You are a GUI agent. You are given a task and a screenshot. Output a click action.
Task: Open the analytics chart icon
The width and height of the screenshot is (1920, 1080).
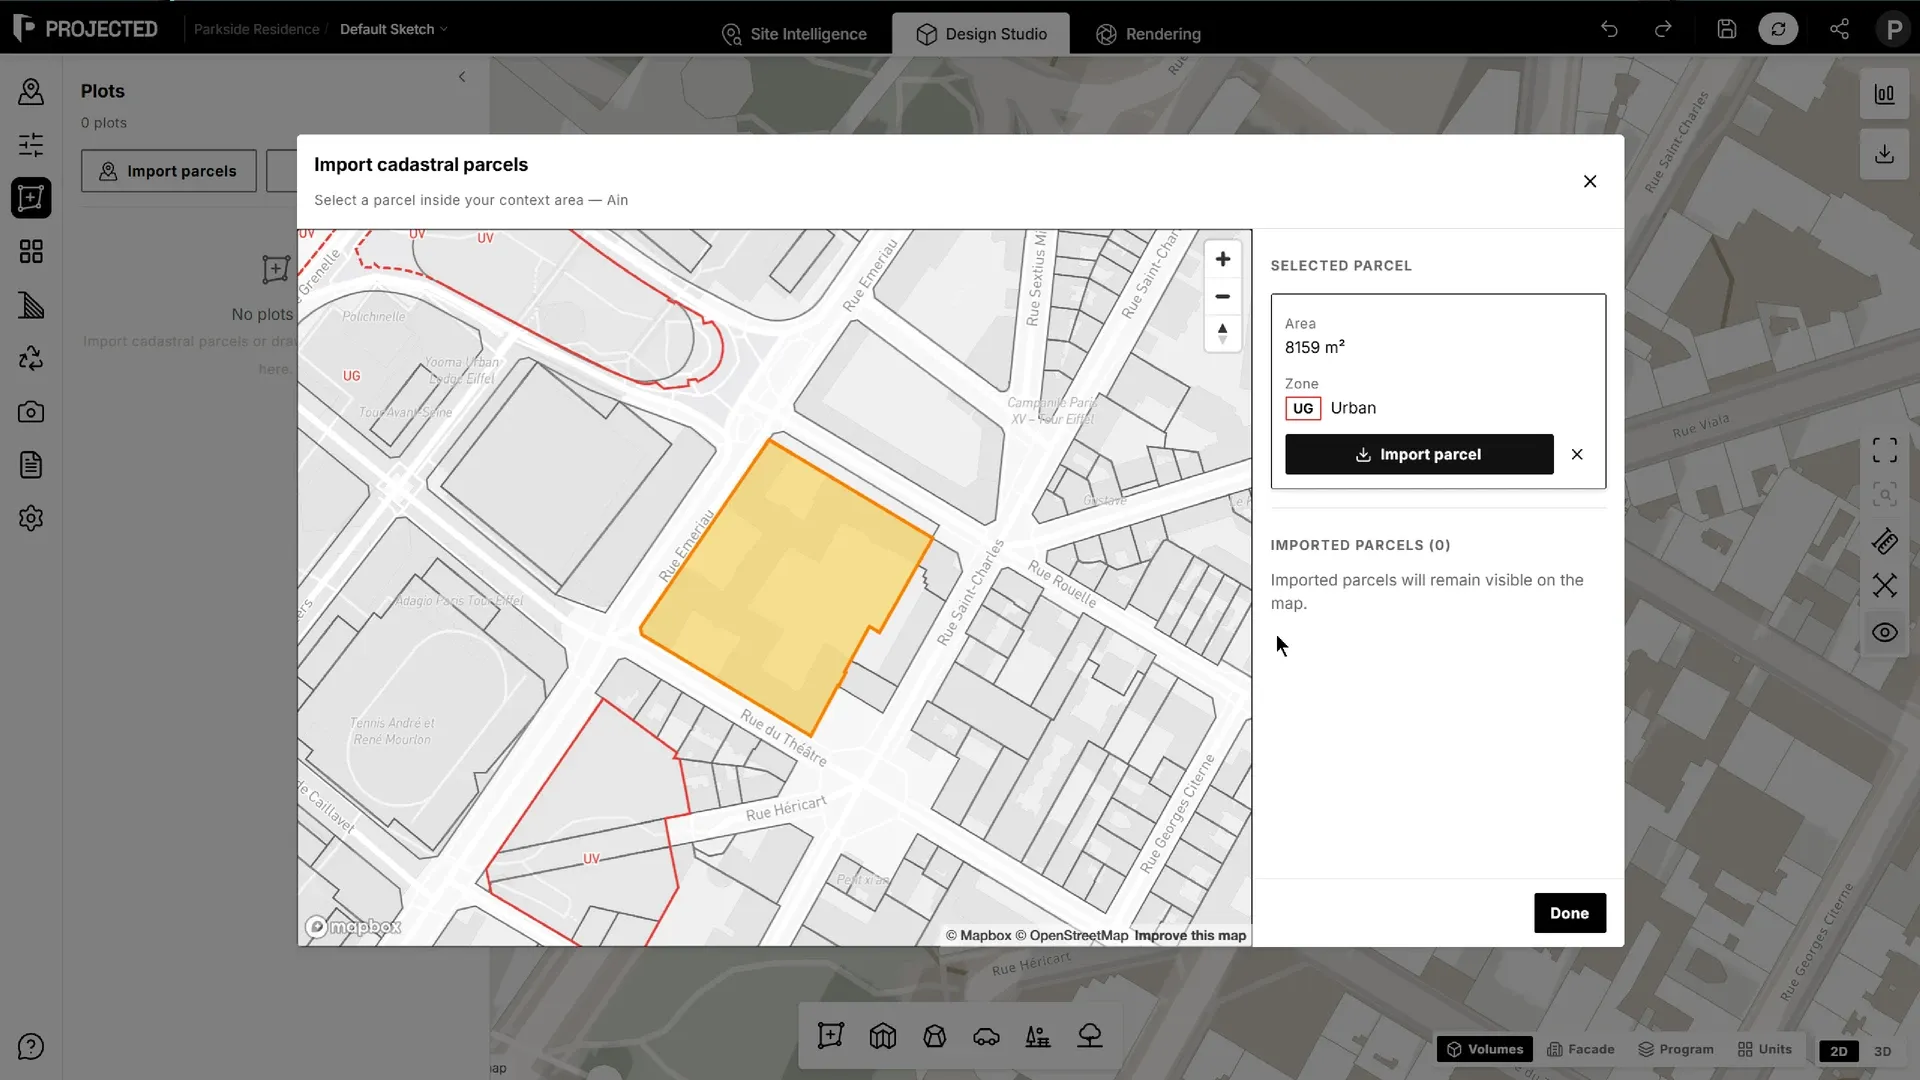1885,94
